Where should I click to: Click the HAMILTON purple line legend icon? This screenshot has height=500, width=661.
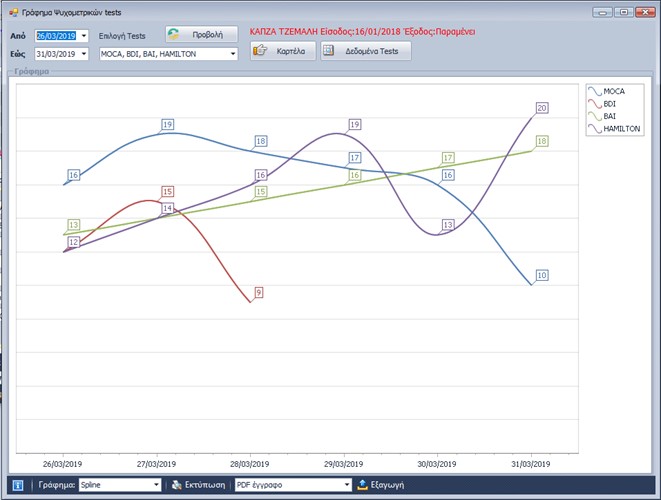click(x=595, y=129)
